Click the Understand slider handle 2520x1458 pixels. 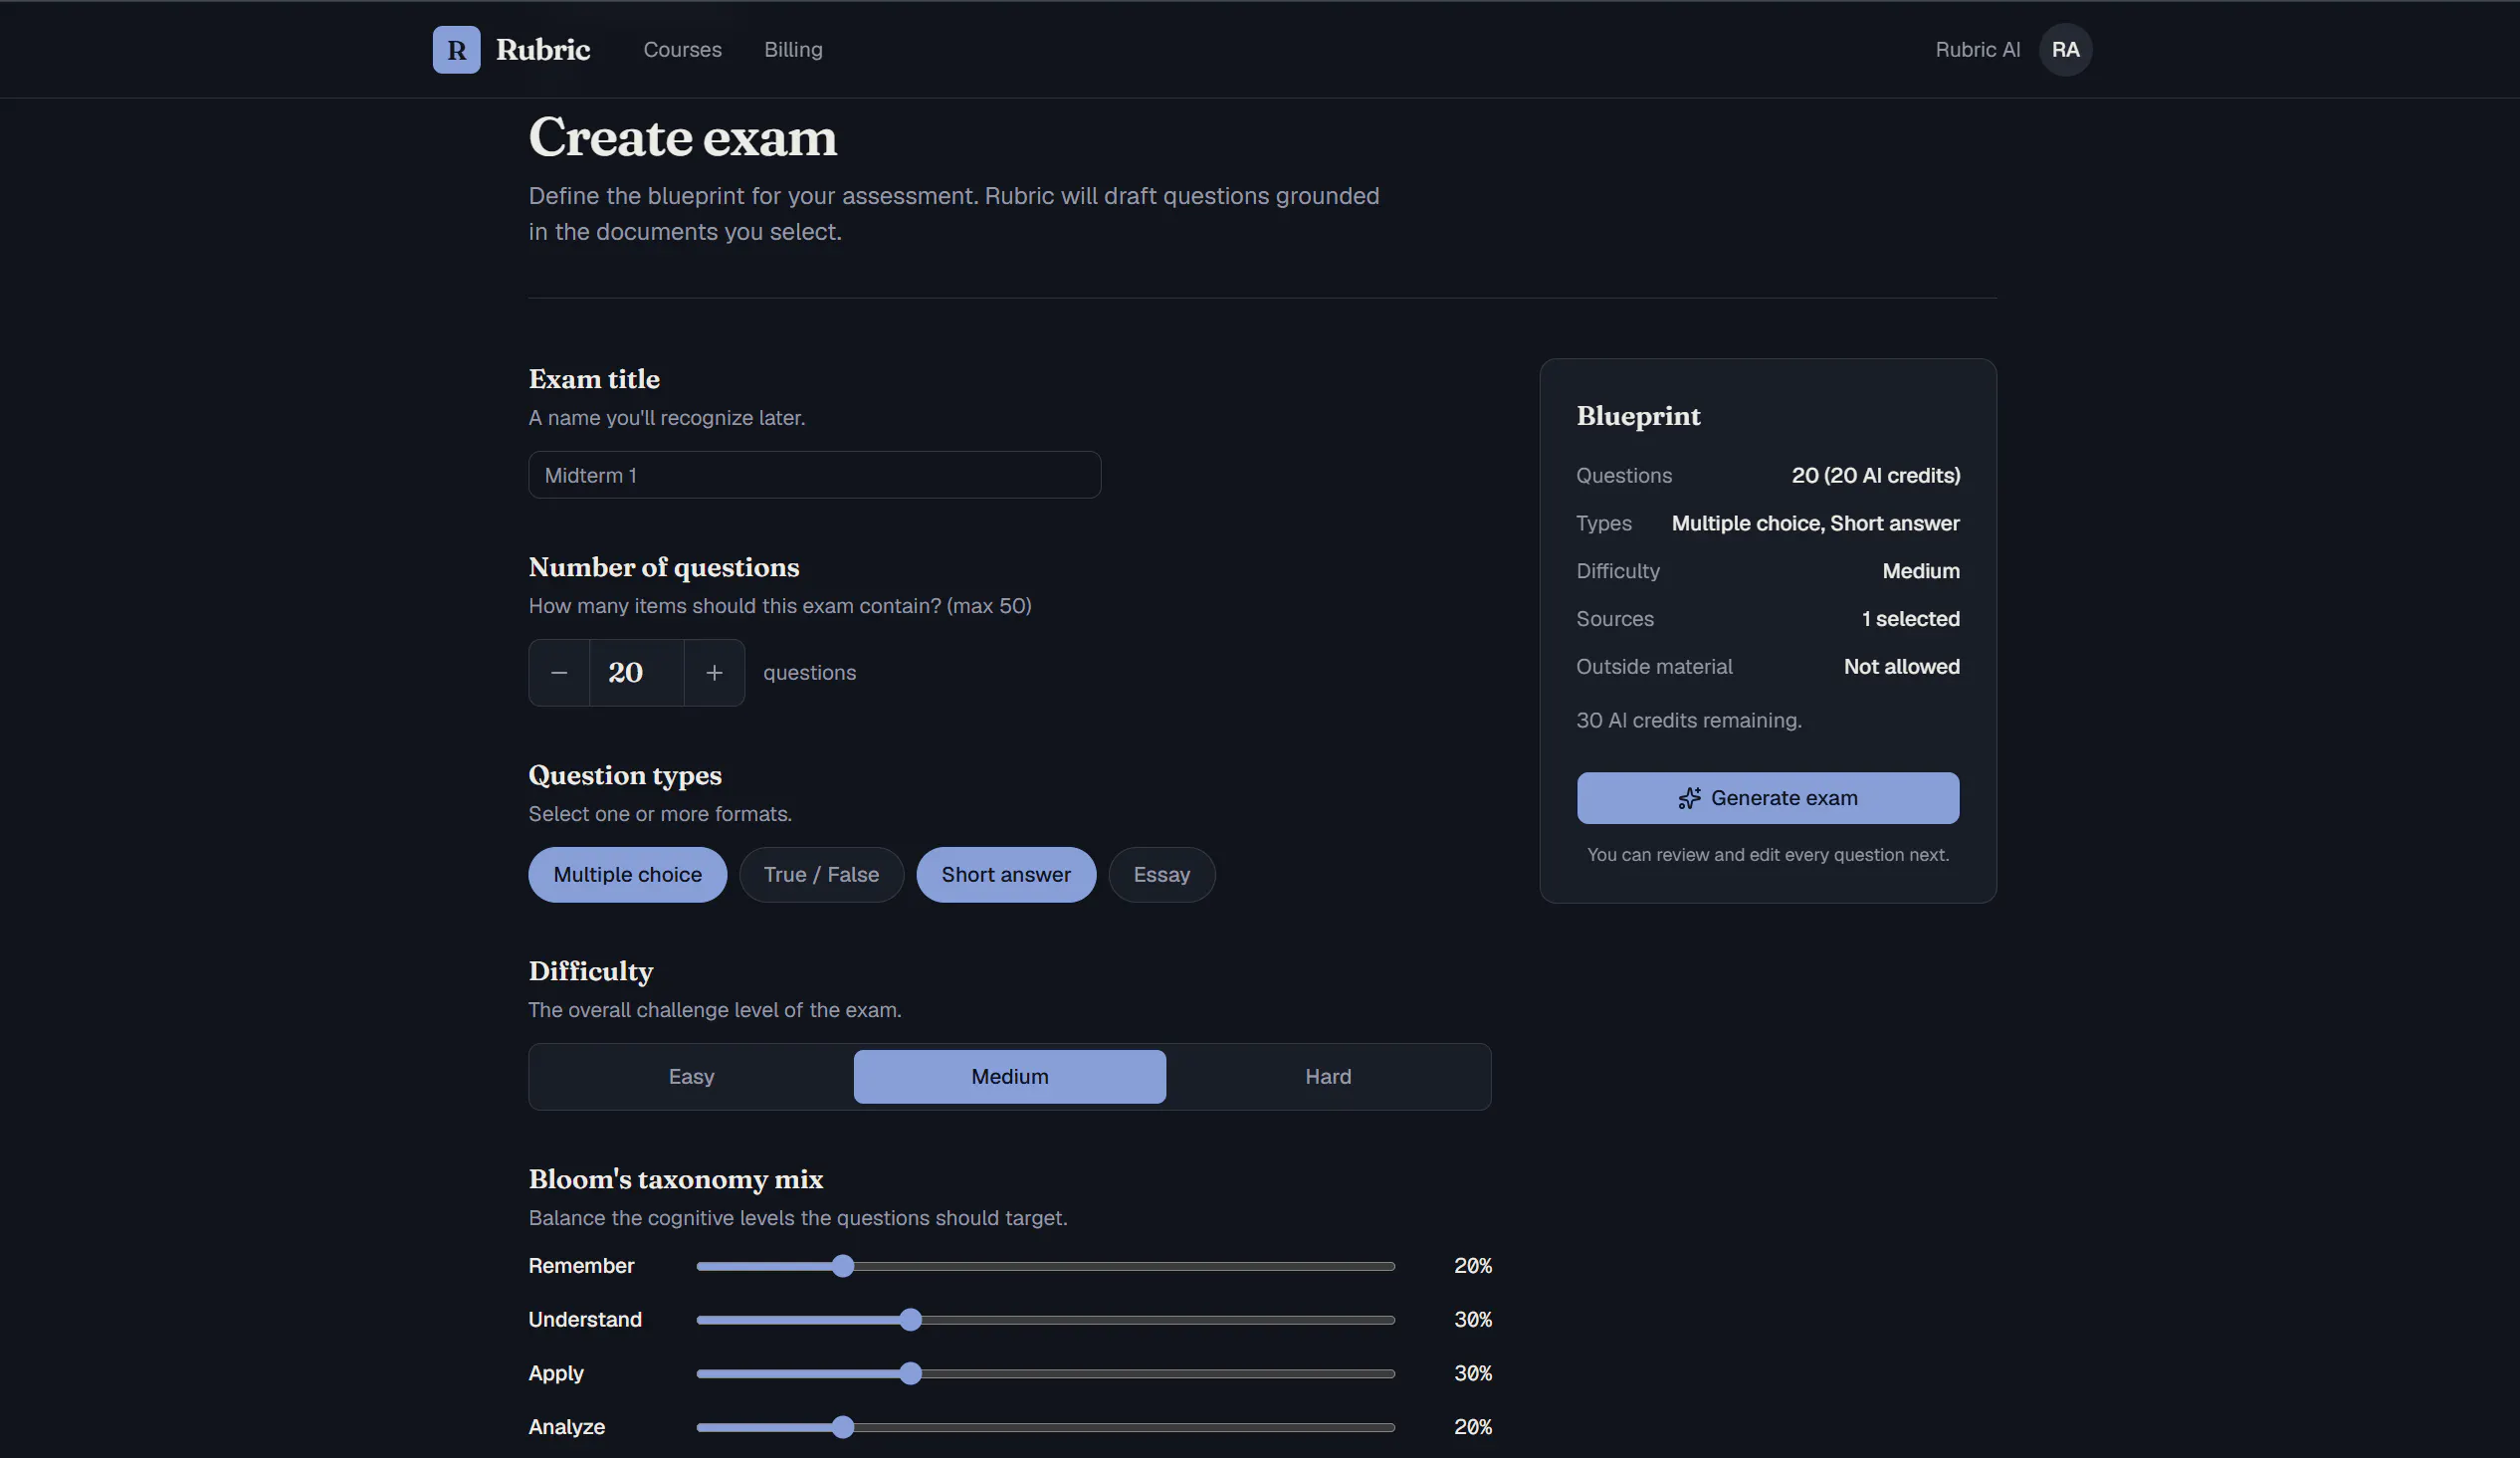[x=910, y=1319]
